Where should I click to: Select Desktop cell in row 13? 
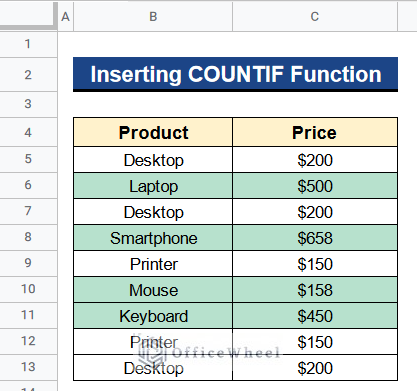153,368
